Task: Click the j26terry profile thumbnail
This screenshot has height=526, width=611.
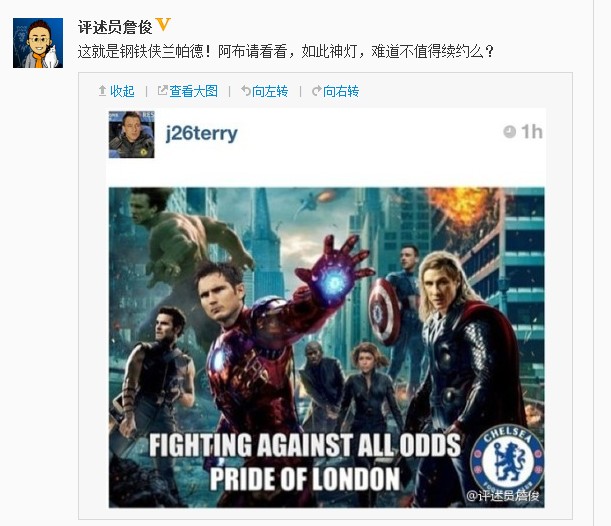Action: (x=131, y=134)
